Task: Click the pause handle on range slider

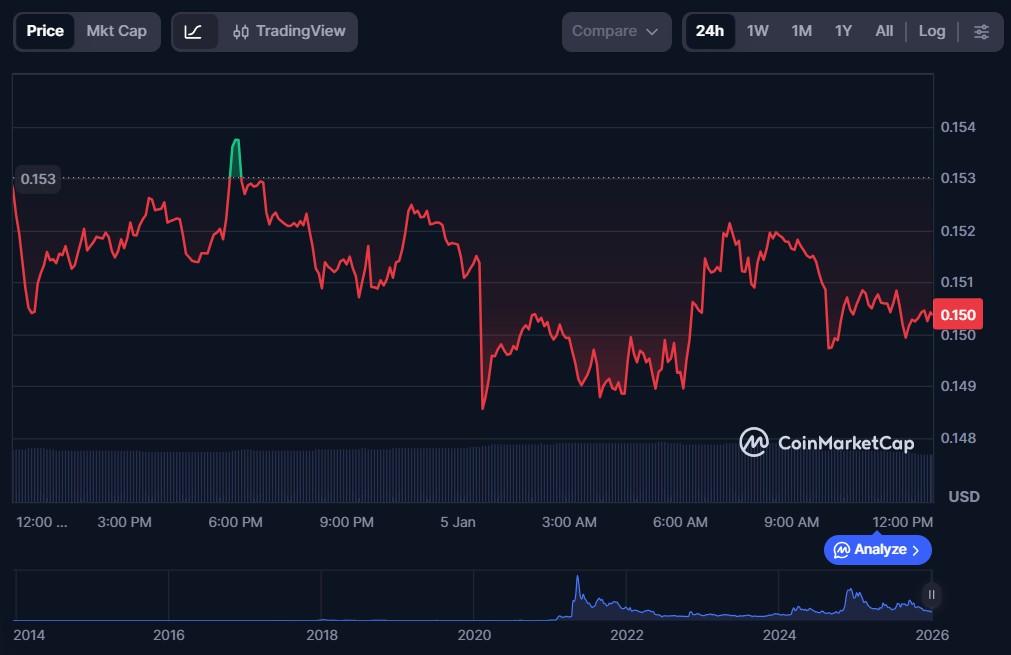Action: [931, 595]
